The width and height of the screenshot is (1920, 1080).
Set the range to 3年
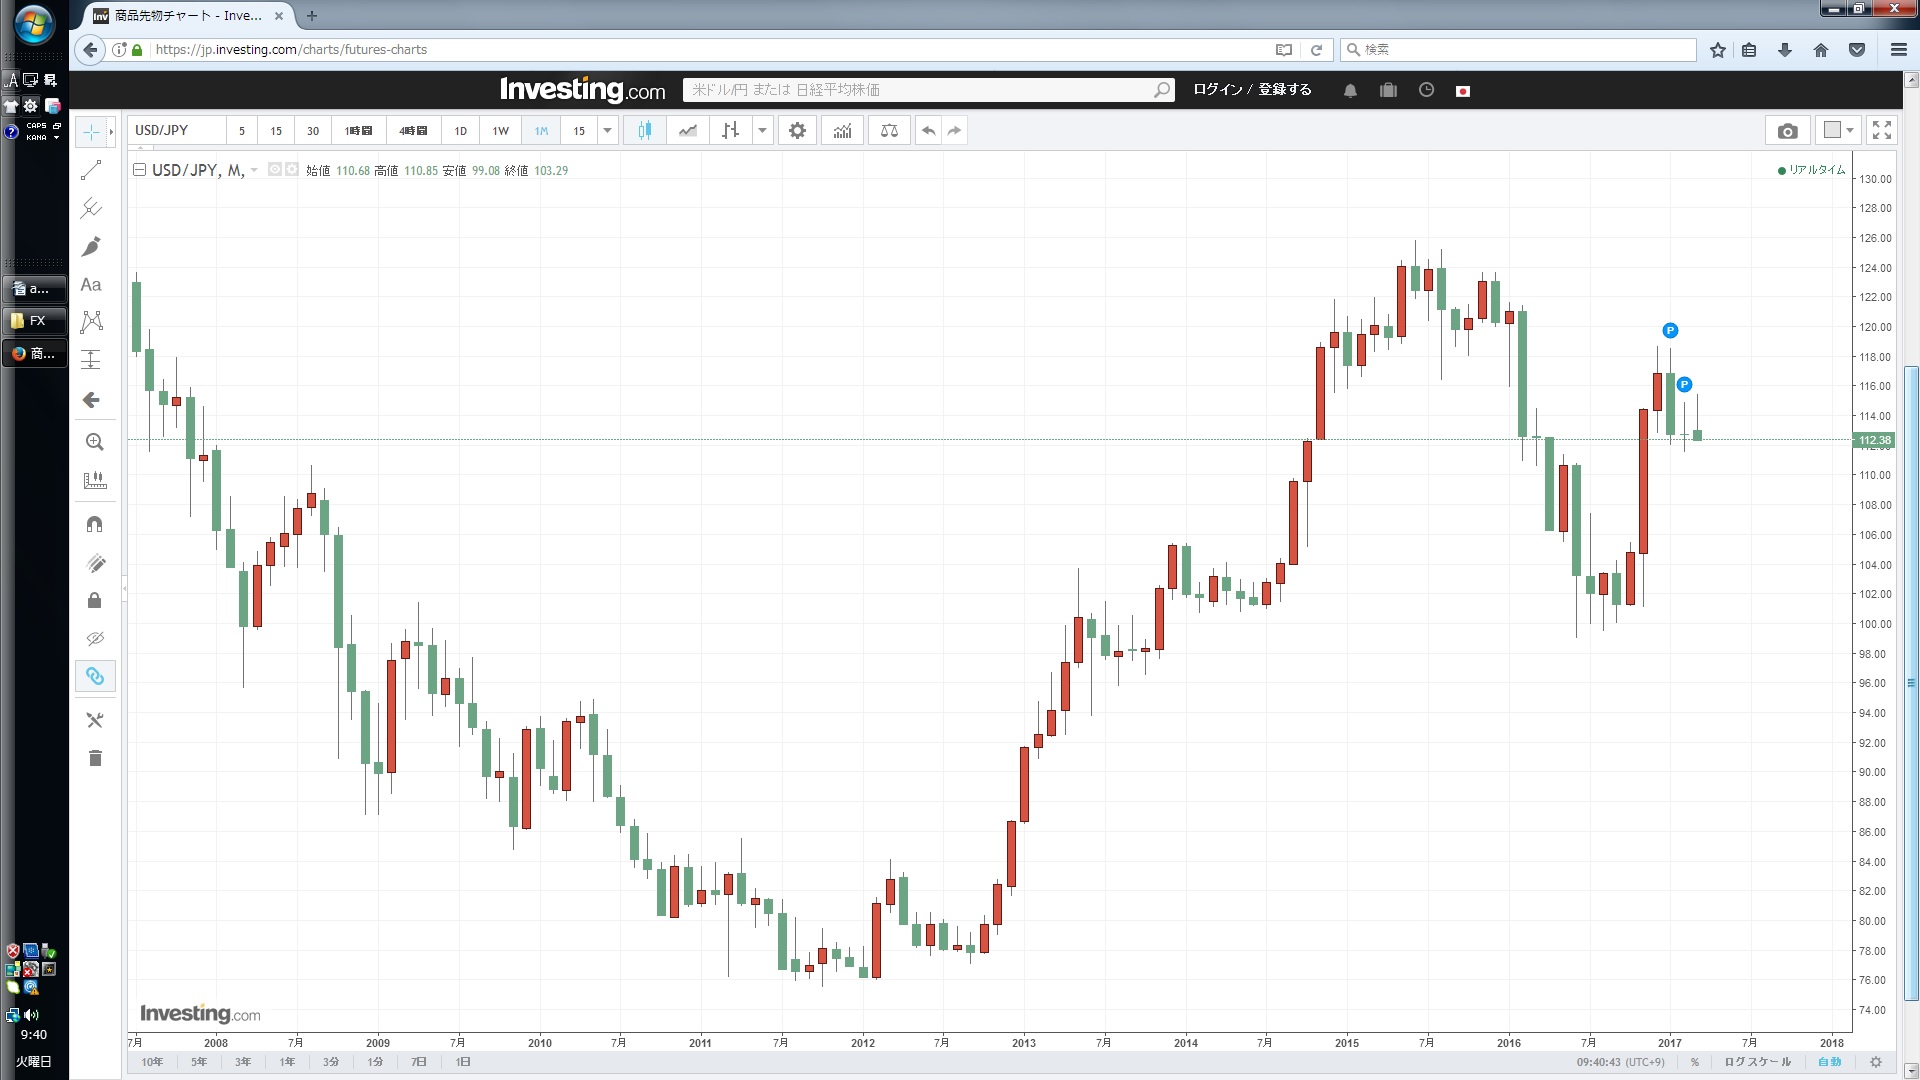coord(243,1062)
